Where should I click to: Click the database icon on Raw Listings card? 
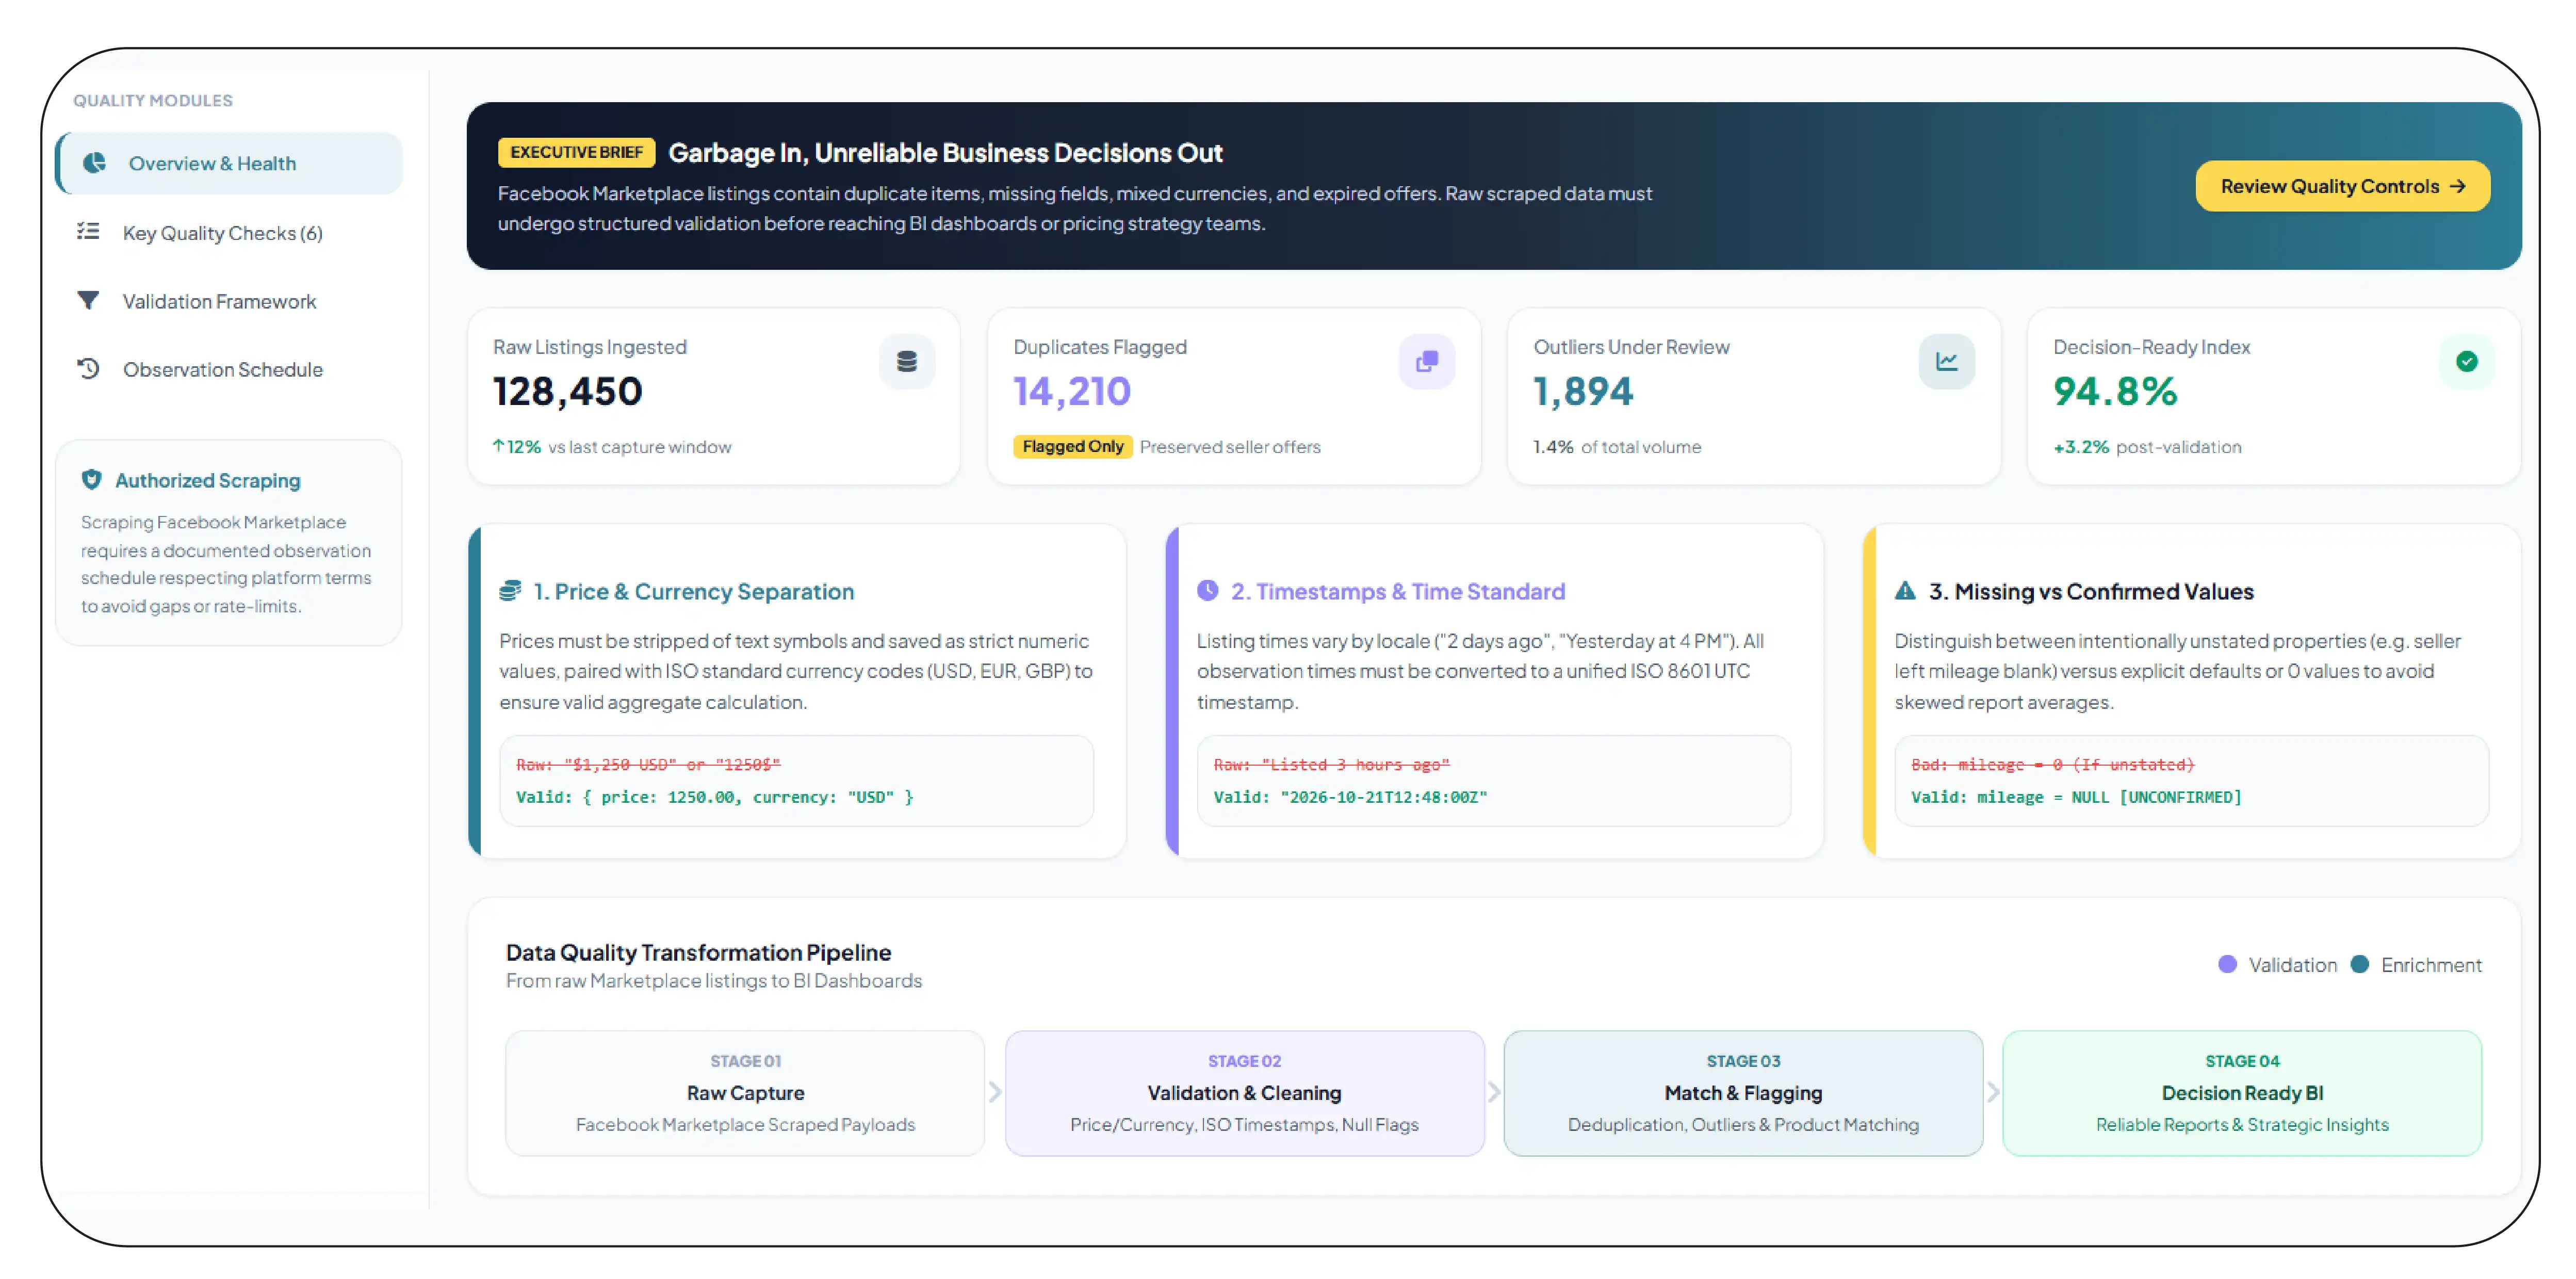tap(907, 361)
